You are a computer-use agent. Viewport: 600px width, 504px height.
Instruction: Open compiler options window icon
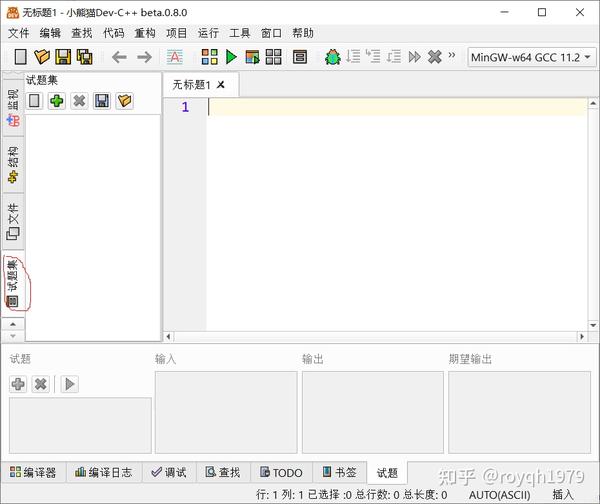[300, 57]
